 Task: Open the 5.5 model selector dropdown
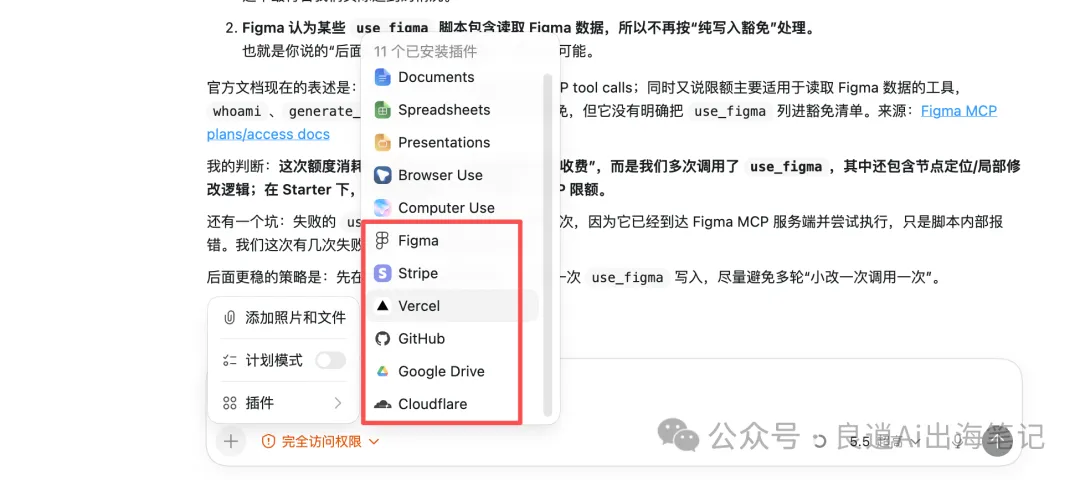point(884,442)
